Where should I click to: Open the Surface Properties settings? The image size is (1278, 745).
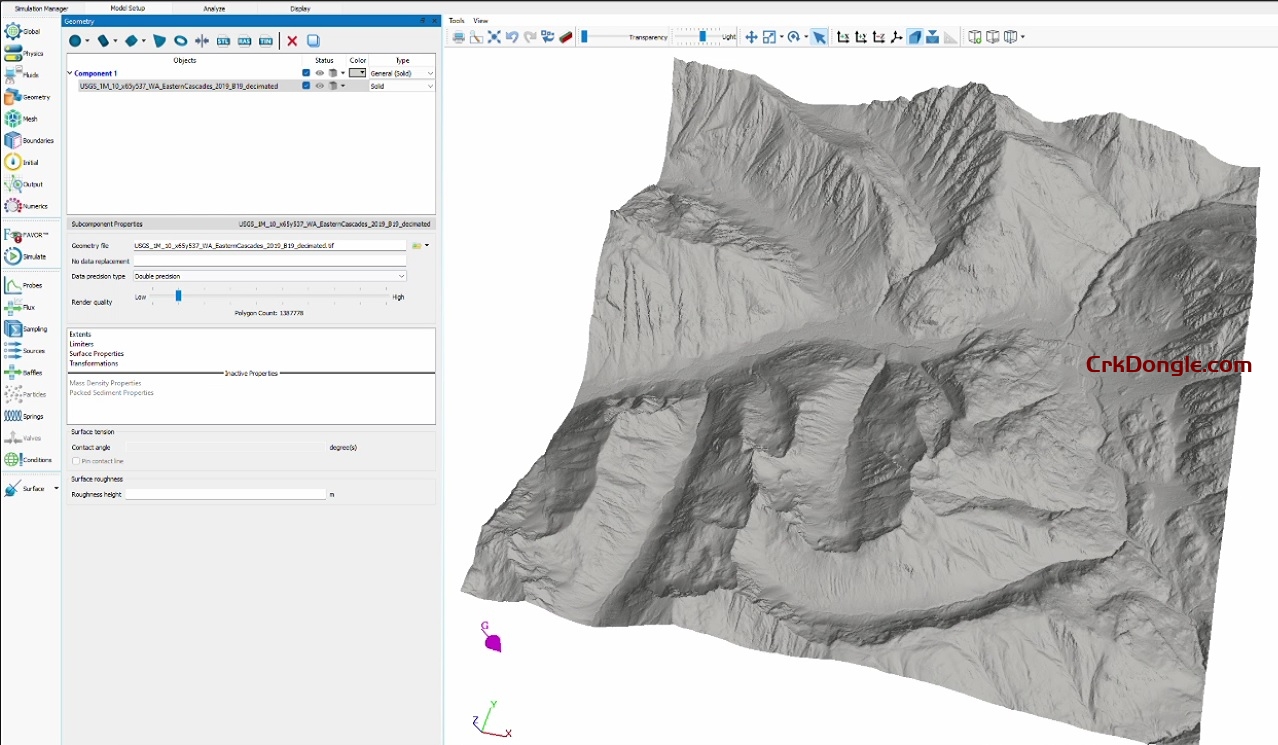96,354
